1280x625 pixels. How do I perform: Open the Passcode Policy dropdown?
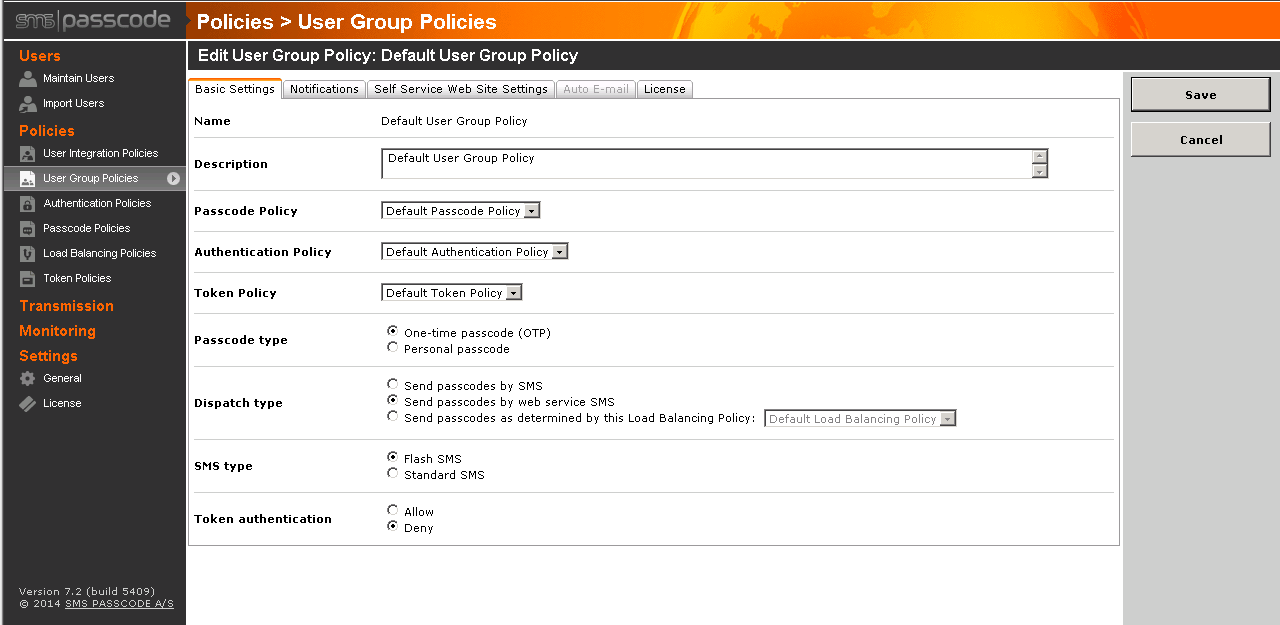(x=461, y=211)
